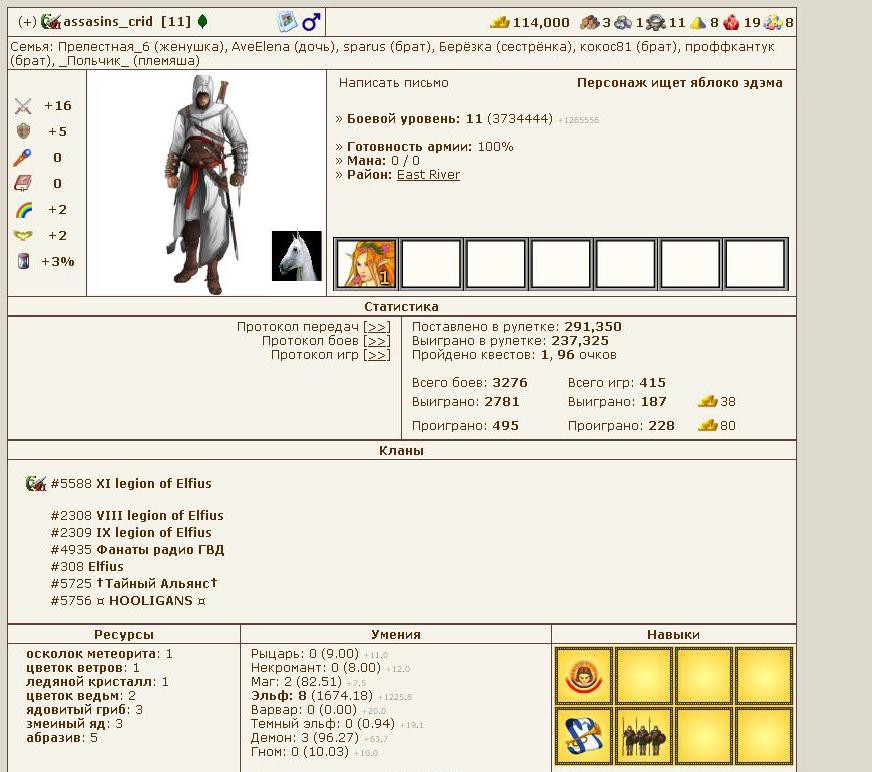Click the male gender symbol icon
872x772 pixels.
[311, 22]
